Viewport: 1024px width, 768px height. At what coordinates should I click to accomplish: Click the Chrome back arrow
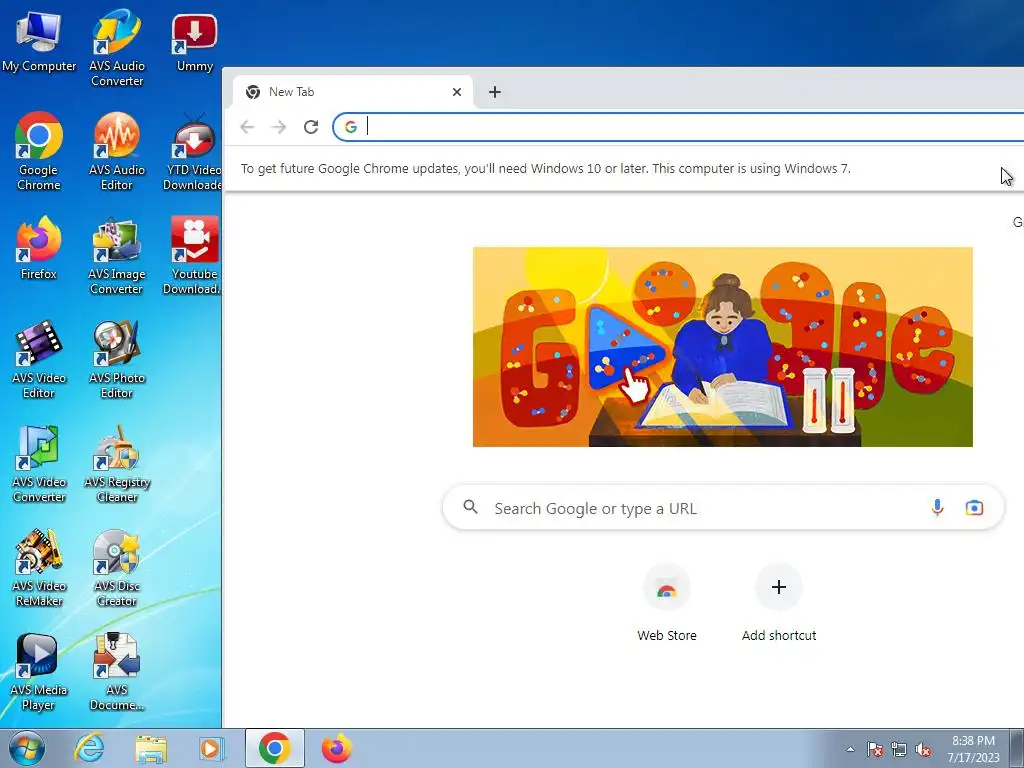click(x=247, y=127)
